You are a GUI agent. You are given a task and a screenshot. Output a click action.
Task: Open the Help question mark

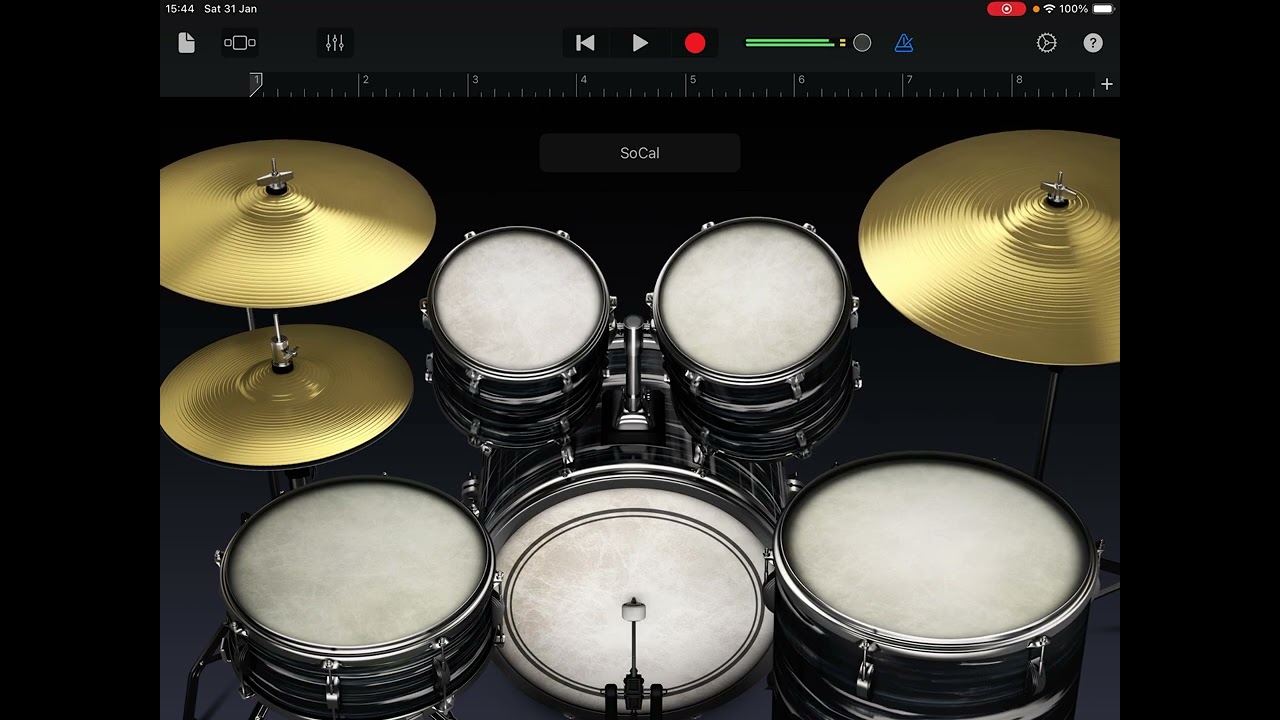coord(1093,43)
